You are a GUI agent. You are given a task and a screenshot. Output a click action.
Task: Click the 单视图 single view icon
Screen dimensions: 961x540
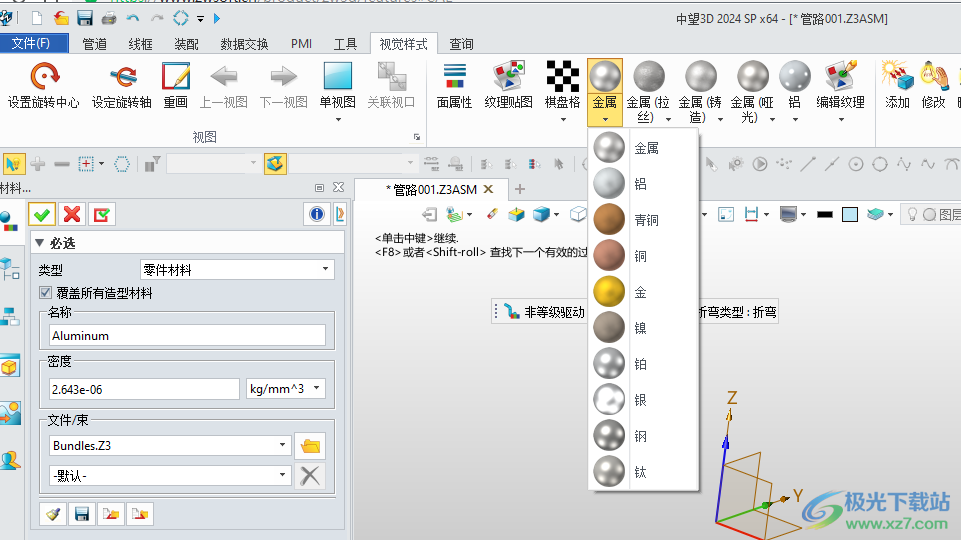[x=338, y=78]
